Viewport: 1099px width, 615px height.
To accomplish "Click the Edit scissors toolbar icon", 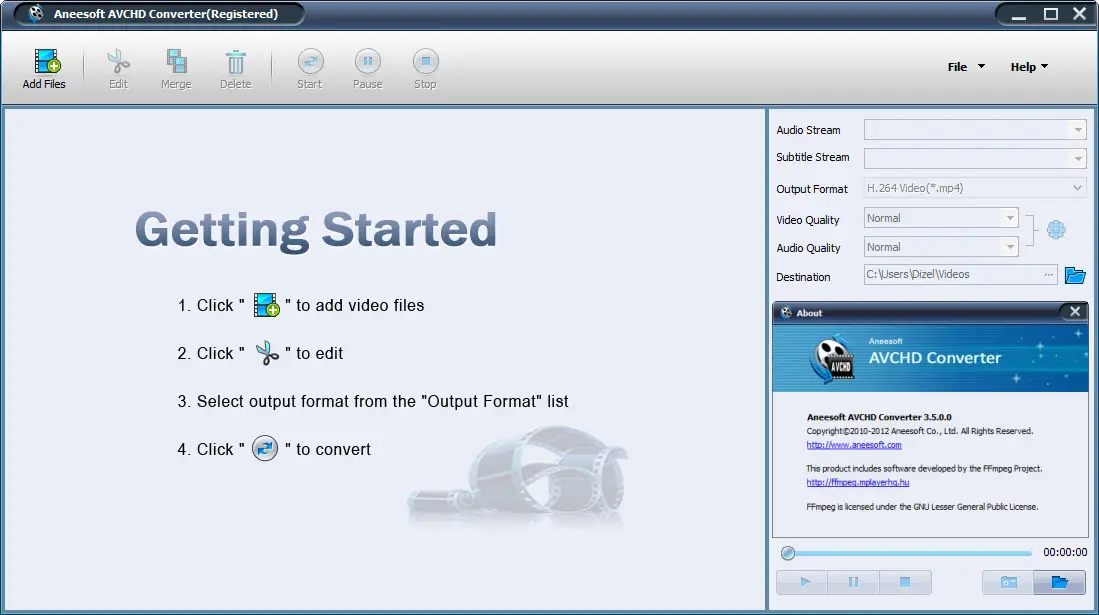I will tap(118, 62).
